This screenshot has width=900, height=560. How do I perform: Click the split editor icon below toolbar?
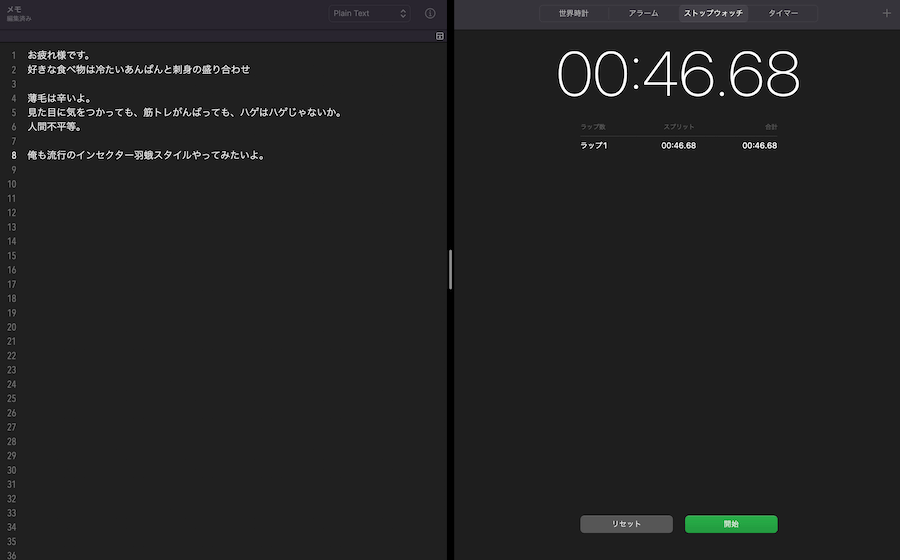[440, 35]
